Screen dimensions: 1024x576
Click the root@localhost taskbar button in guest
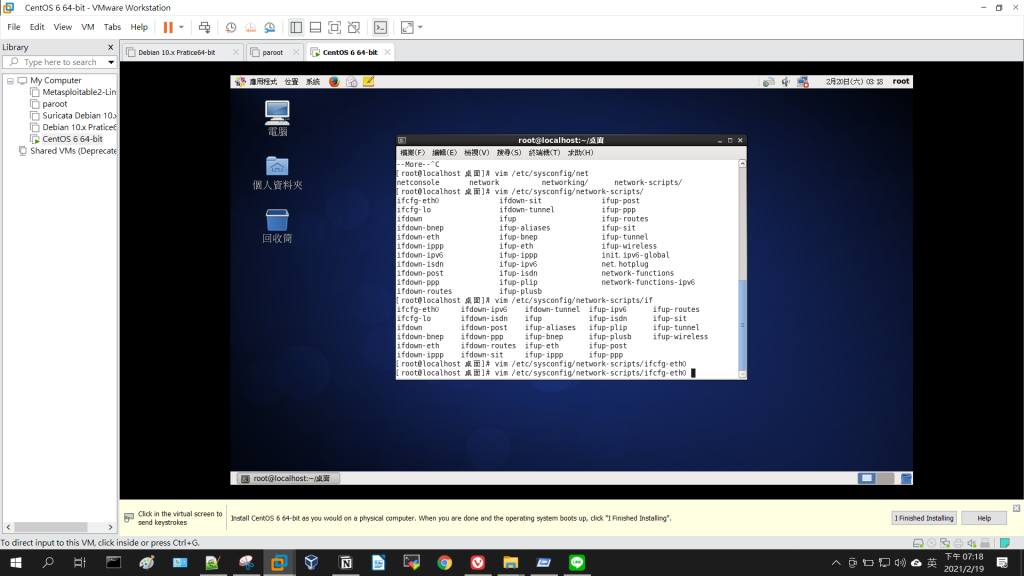pos(287,479)
